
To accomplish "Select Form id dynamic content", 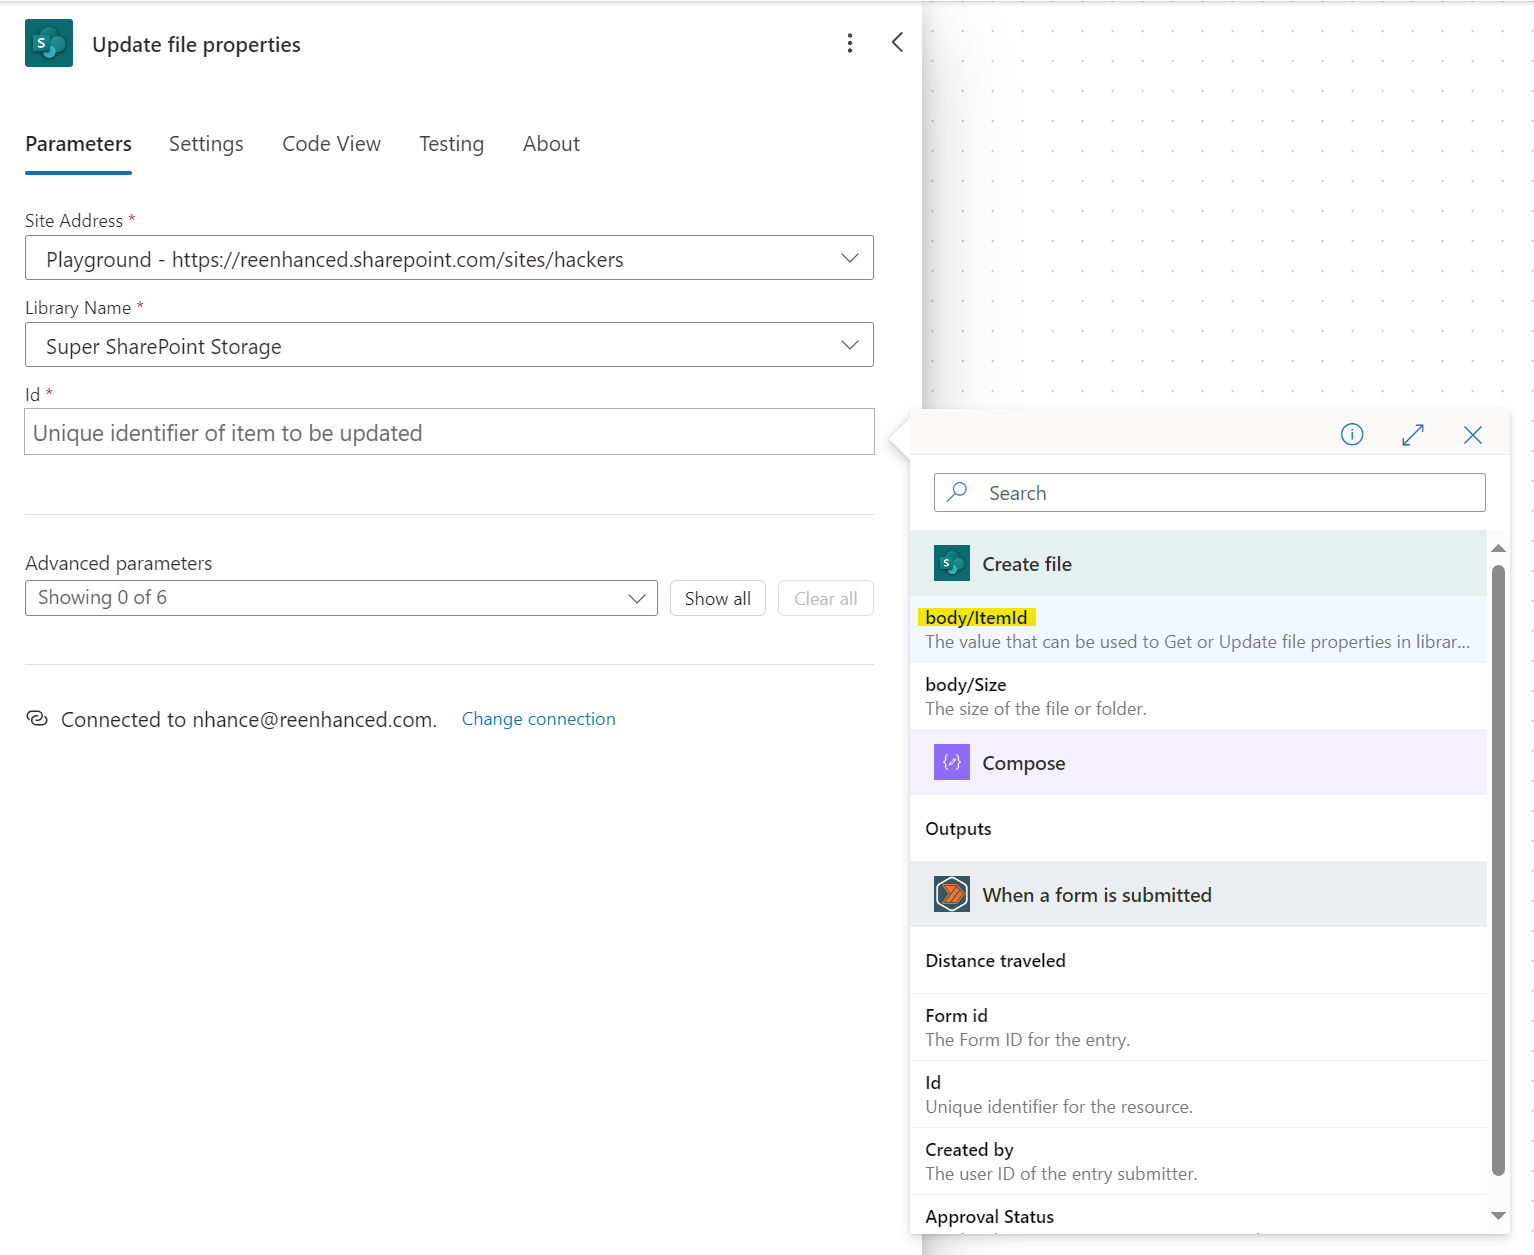I will (1198, 1027).
